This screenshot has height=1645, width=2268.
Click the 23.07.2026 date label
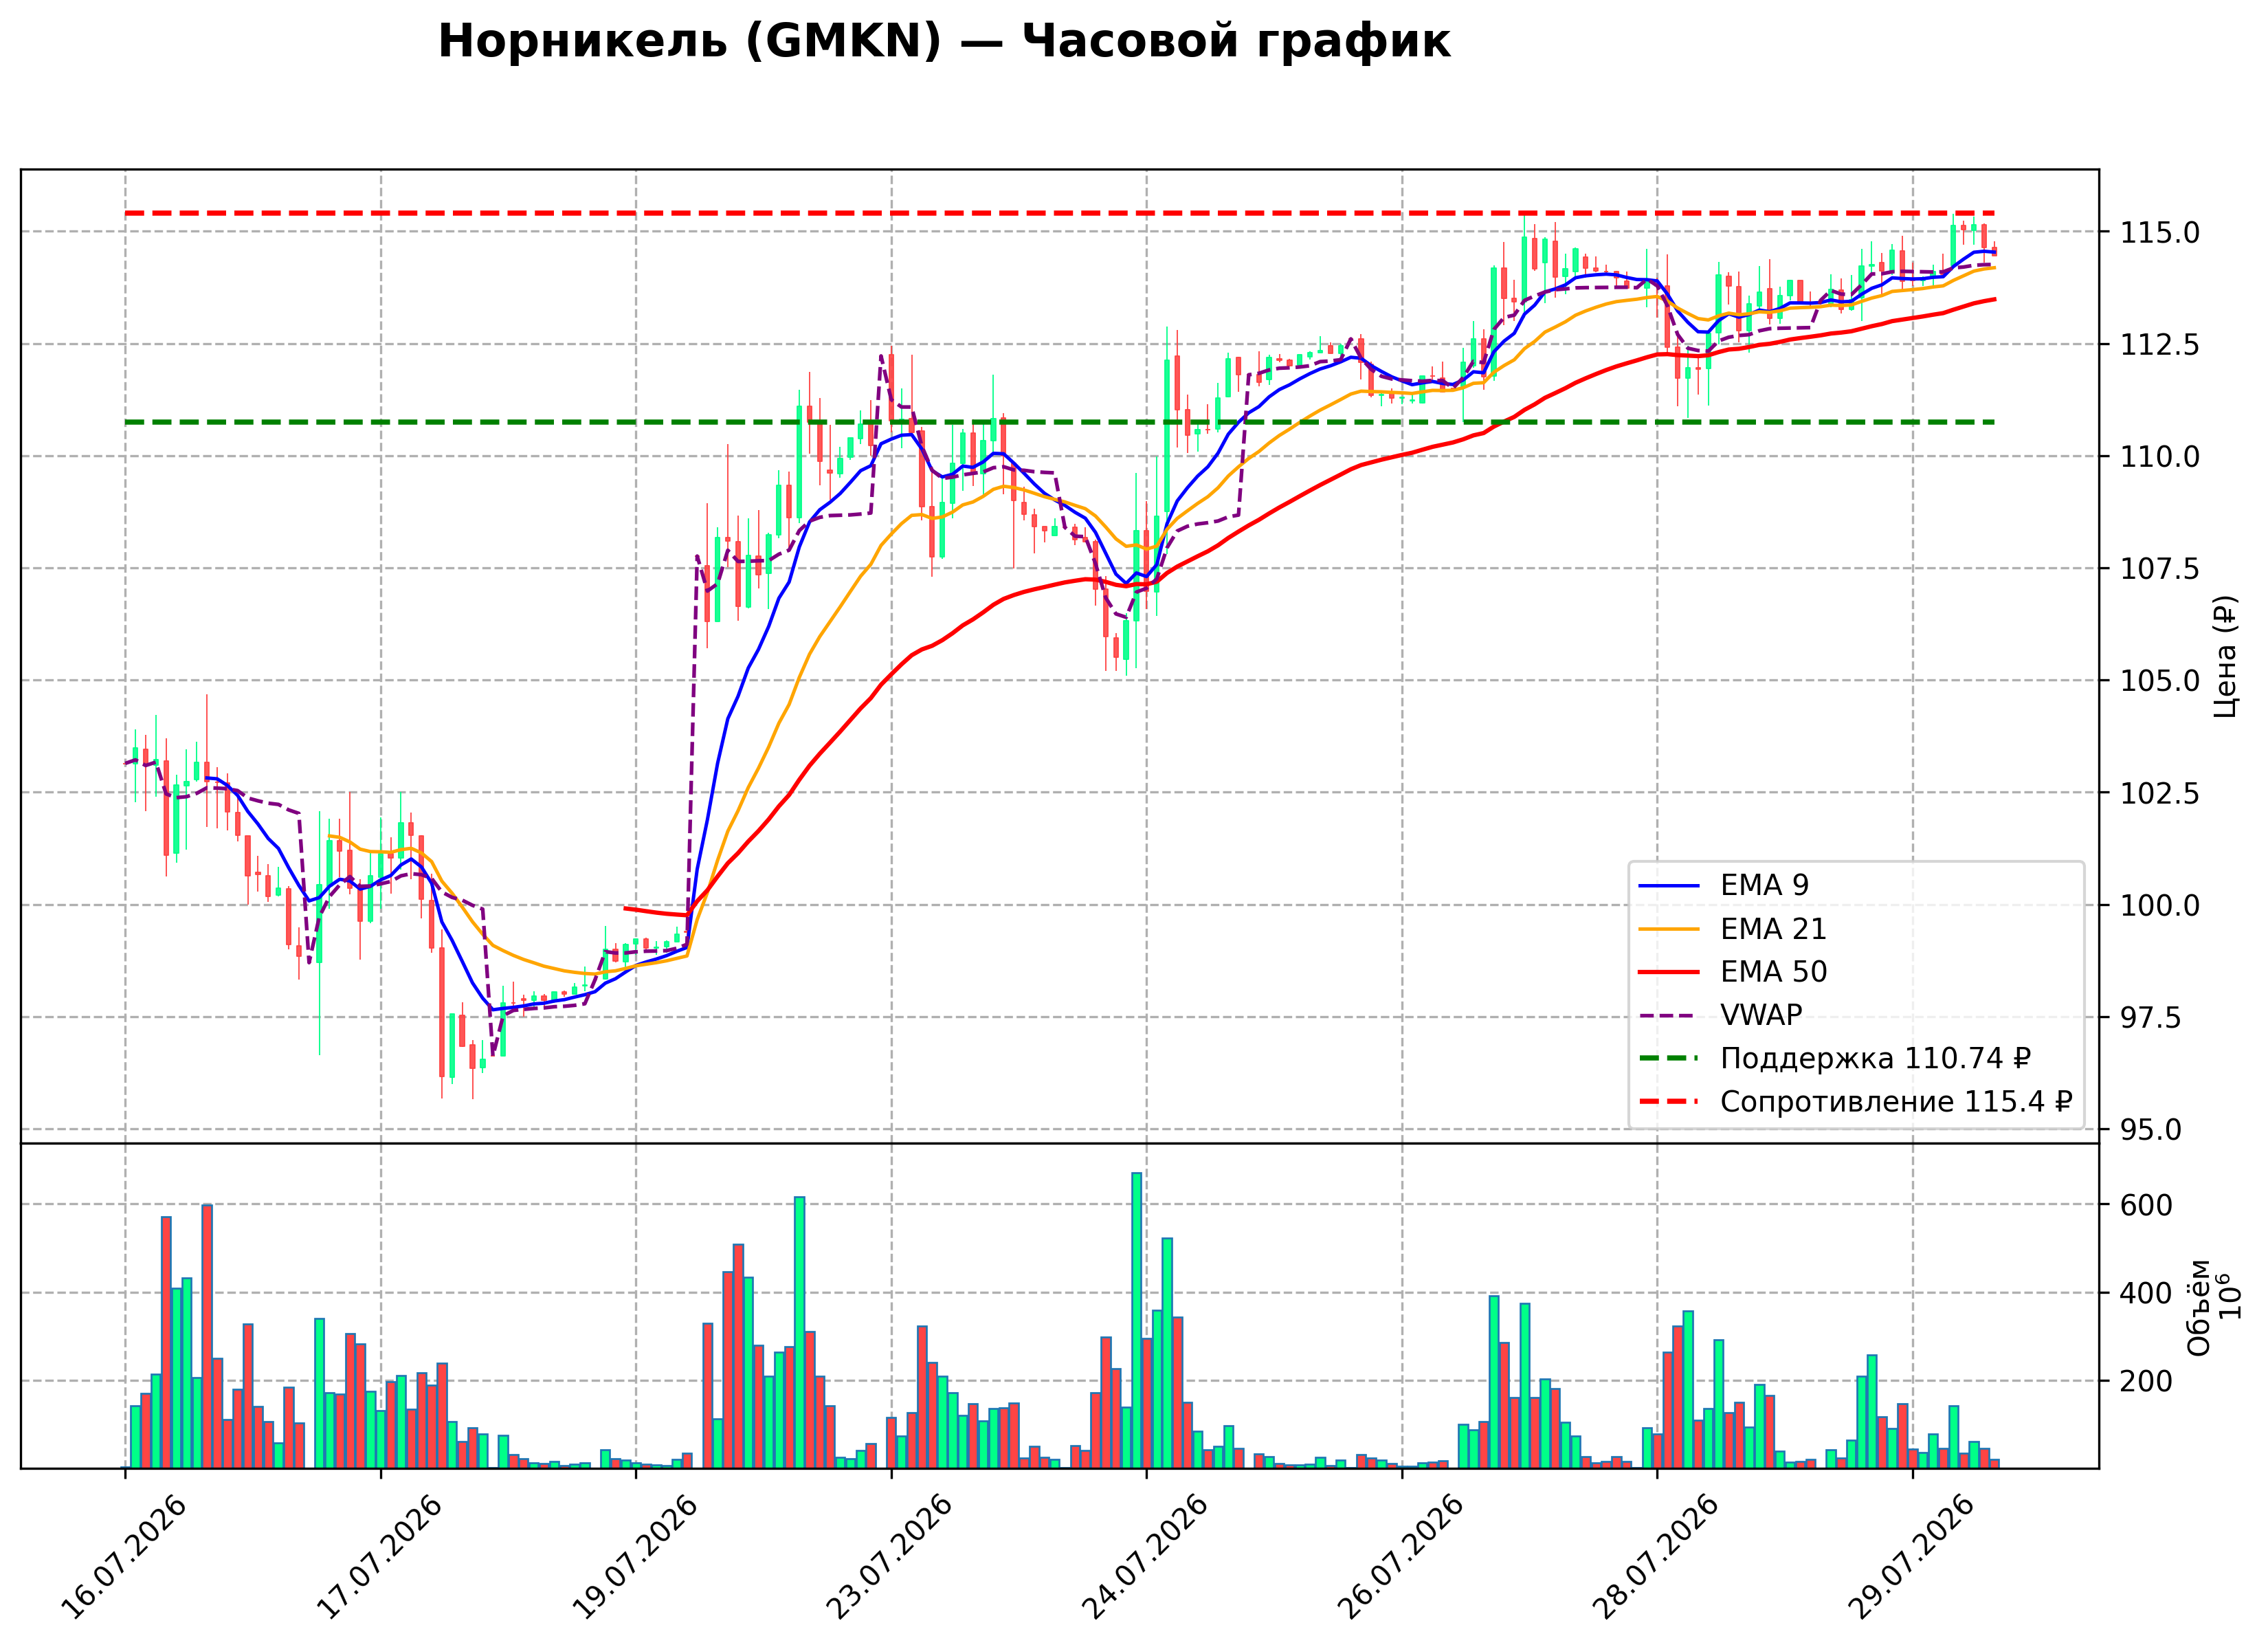[x=890, y=1558]
